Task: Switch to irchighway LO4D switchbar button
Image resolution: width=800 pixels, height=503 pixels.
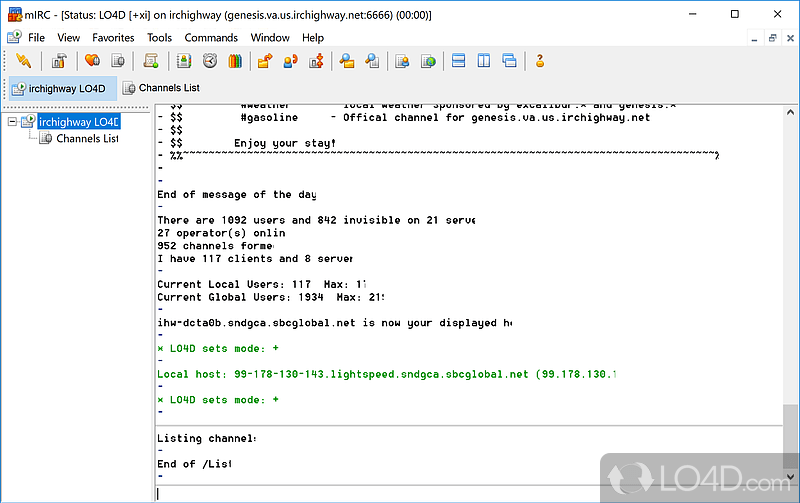Action: coord(63,88)
